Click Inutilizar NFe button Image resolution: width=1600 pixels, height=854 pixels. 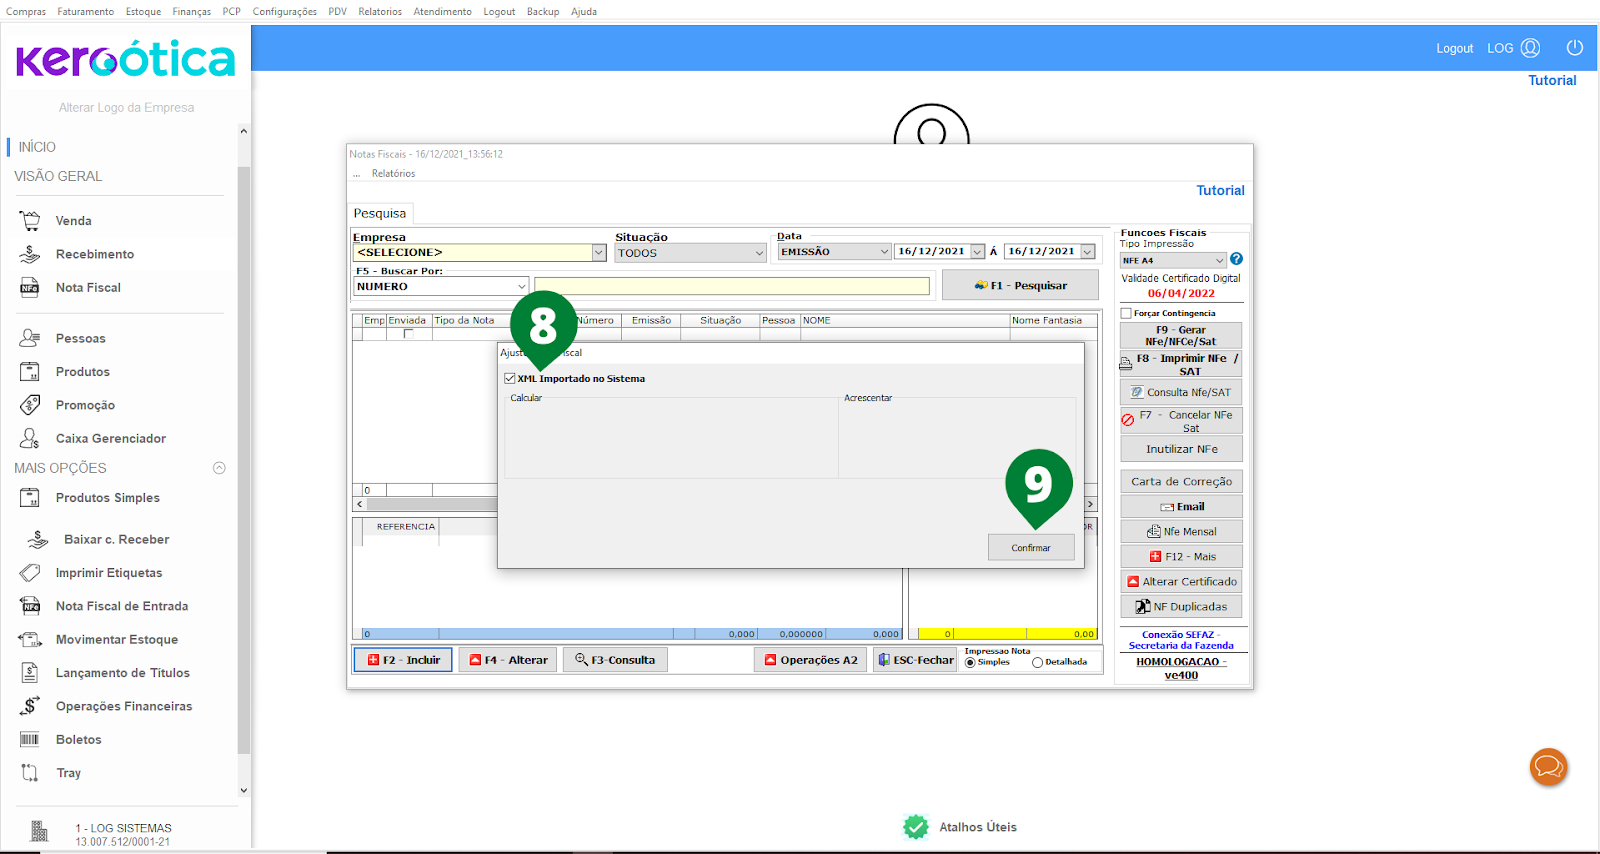(x=1181, y=449)
